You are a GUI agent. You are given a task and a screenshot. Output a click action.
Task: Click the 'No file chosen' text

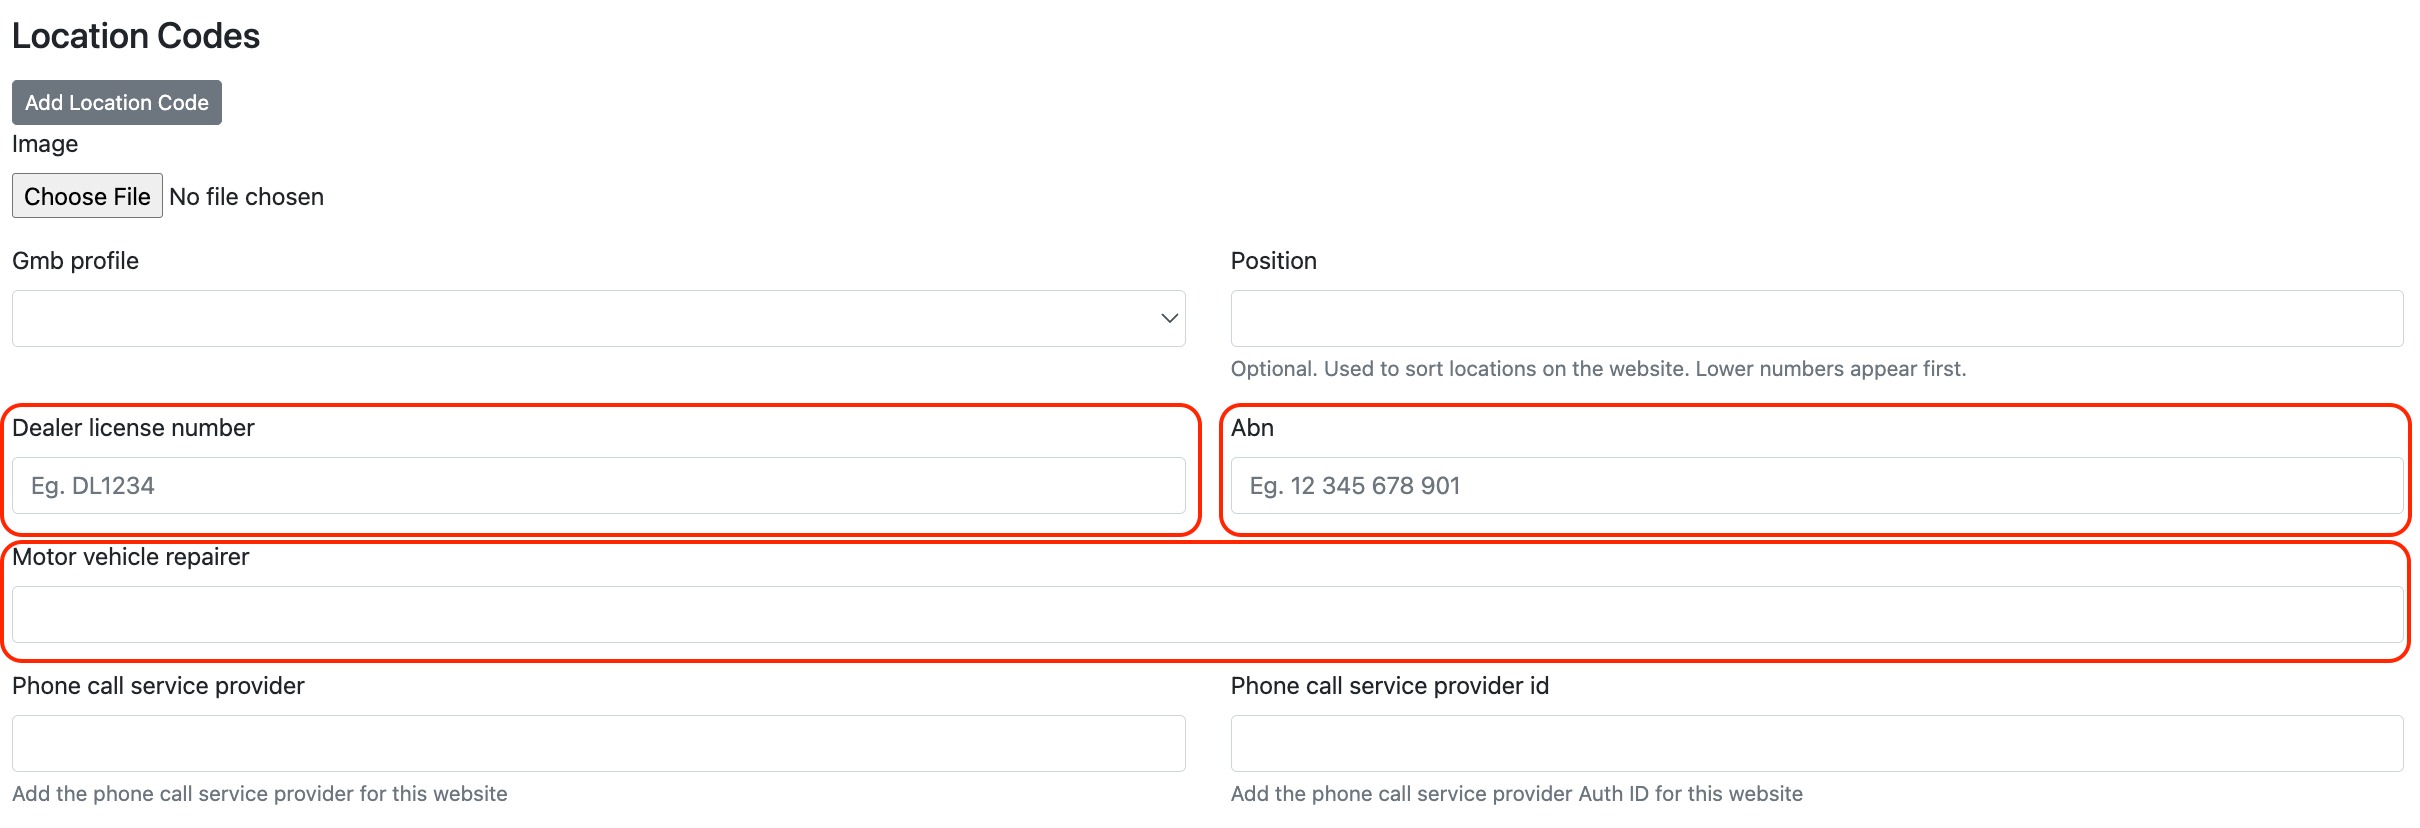coord(247,197)
